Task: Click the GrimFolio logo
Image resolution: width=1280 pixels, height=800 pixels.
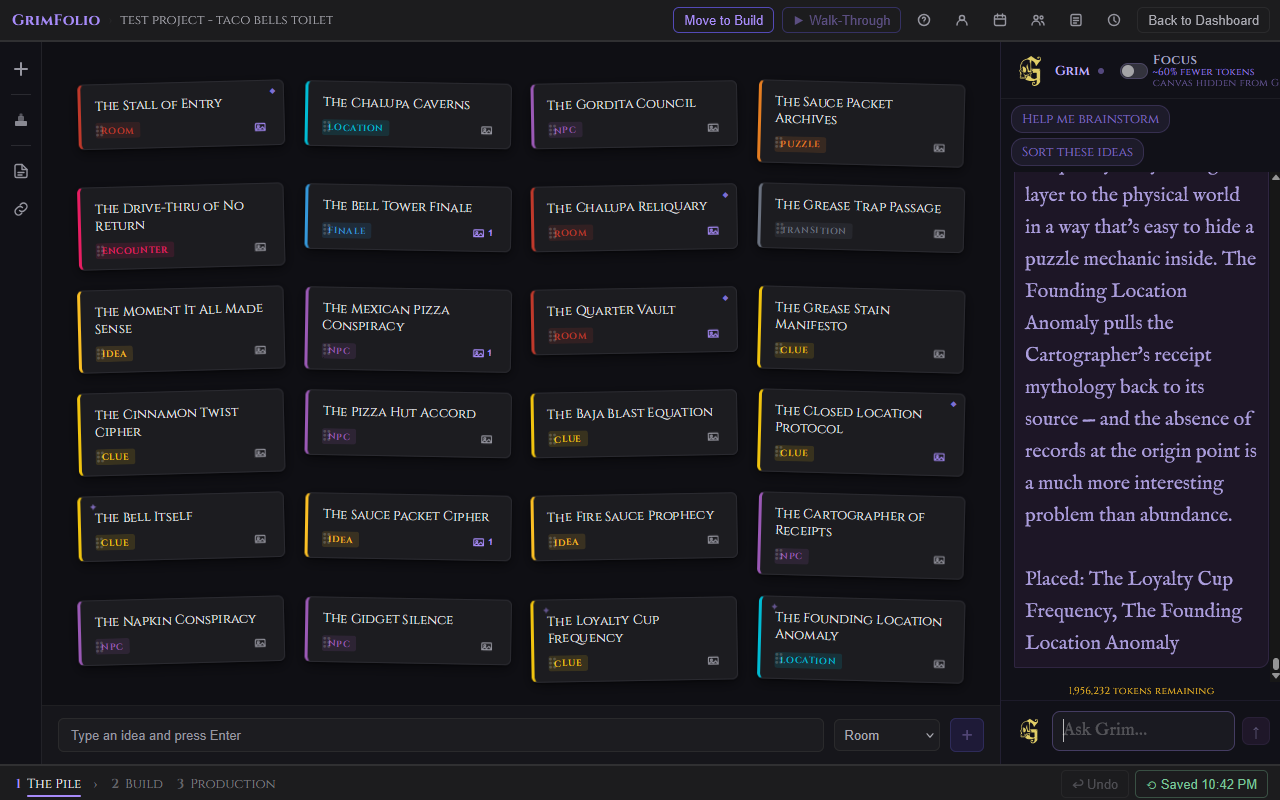Action: click(56, 20)
